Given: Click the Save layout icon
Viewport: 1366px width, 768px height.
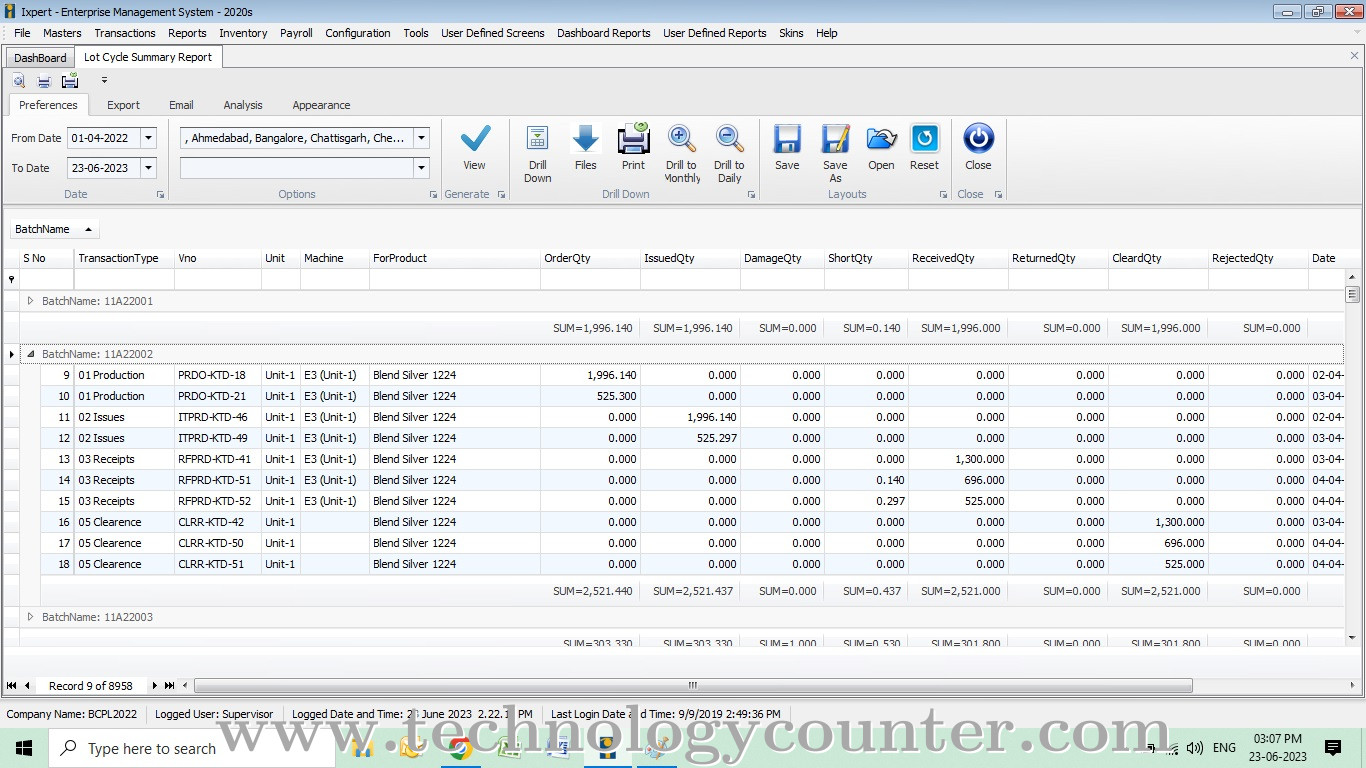Looking at the screenshot, I should (x=787, y=138).
